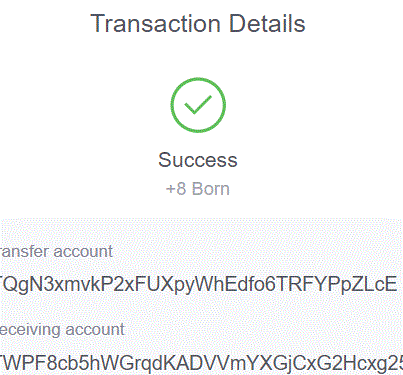Click the Transfer account label
The width and height of the screenshot is (403, 375).
56,252
